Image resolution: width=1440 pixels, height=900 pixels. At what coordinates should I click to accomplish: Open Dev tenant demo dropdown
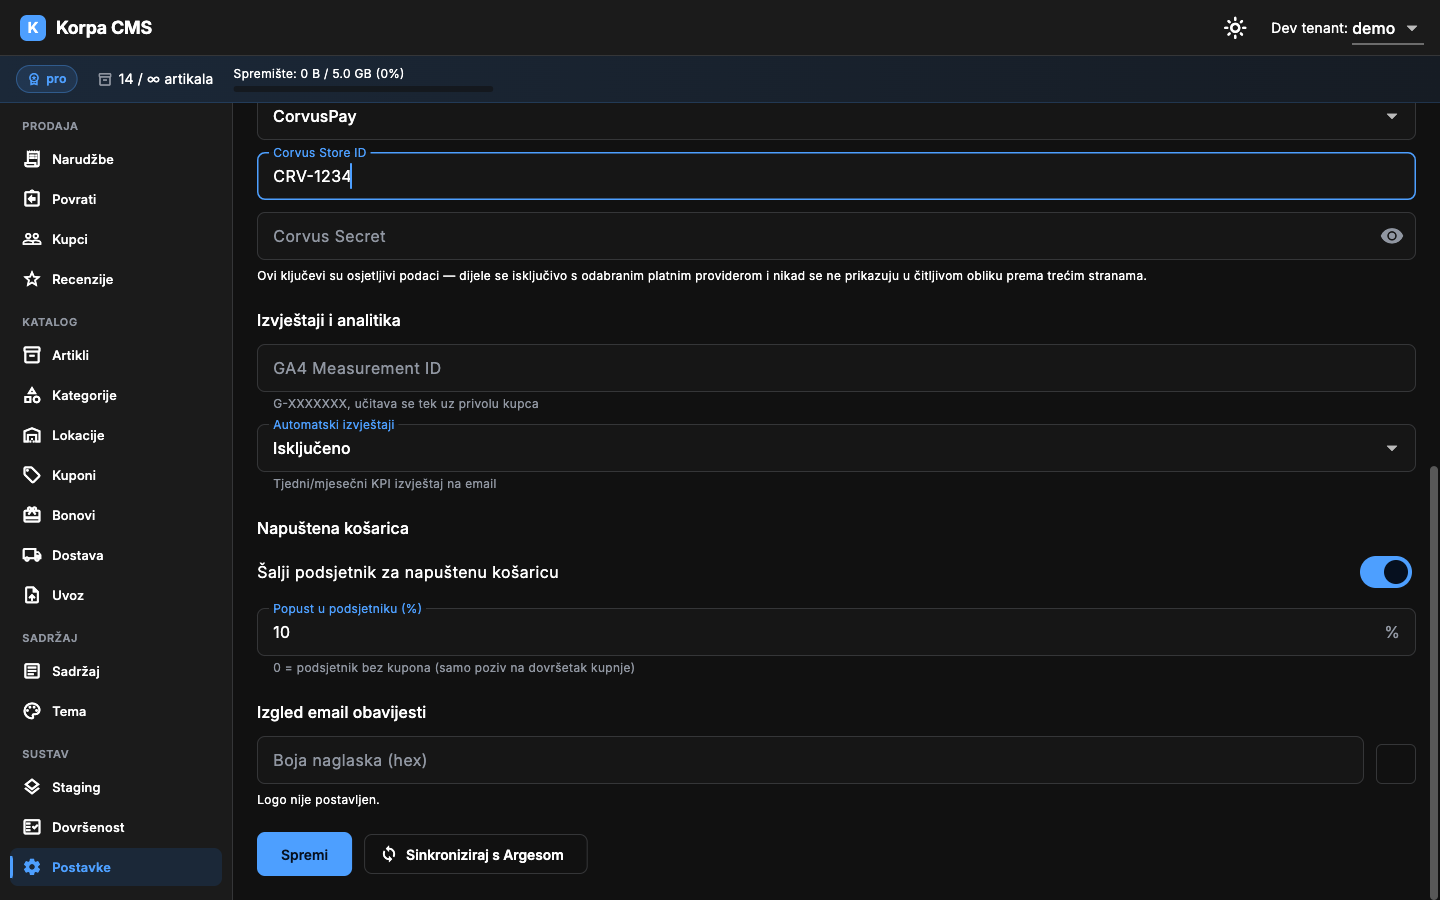coord(1387,28)
